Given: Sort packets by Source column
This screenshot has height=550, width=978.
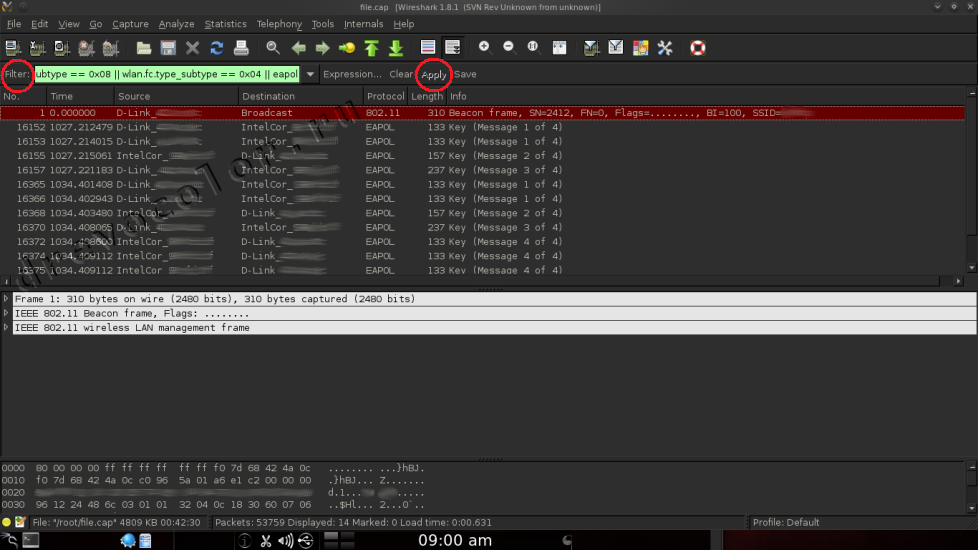Looking at the screenshot, I should click(x=177, y=96).
